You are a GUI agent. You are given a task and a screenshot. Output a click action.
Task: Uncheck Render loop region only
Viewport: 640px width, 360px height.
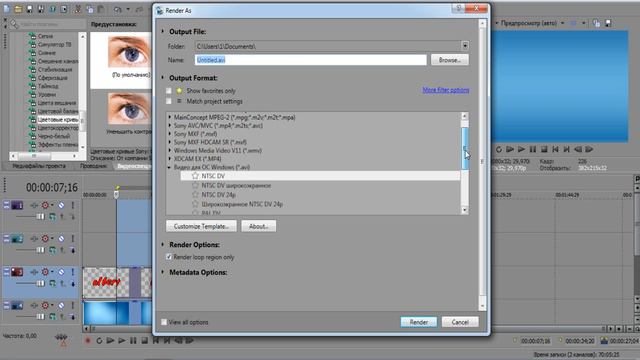click(x=169, y=257)
